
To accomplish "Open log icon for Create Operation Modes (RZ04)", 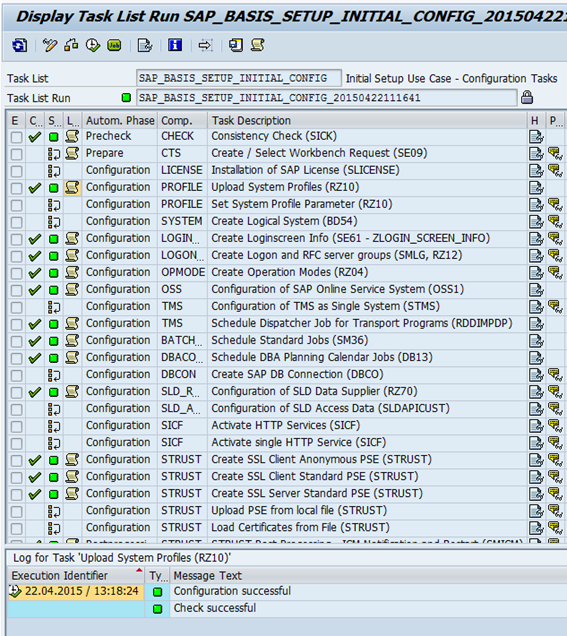I will pos(72,273).
